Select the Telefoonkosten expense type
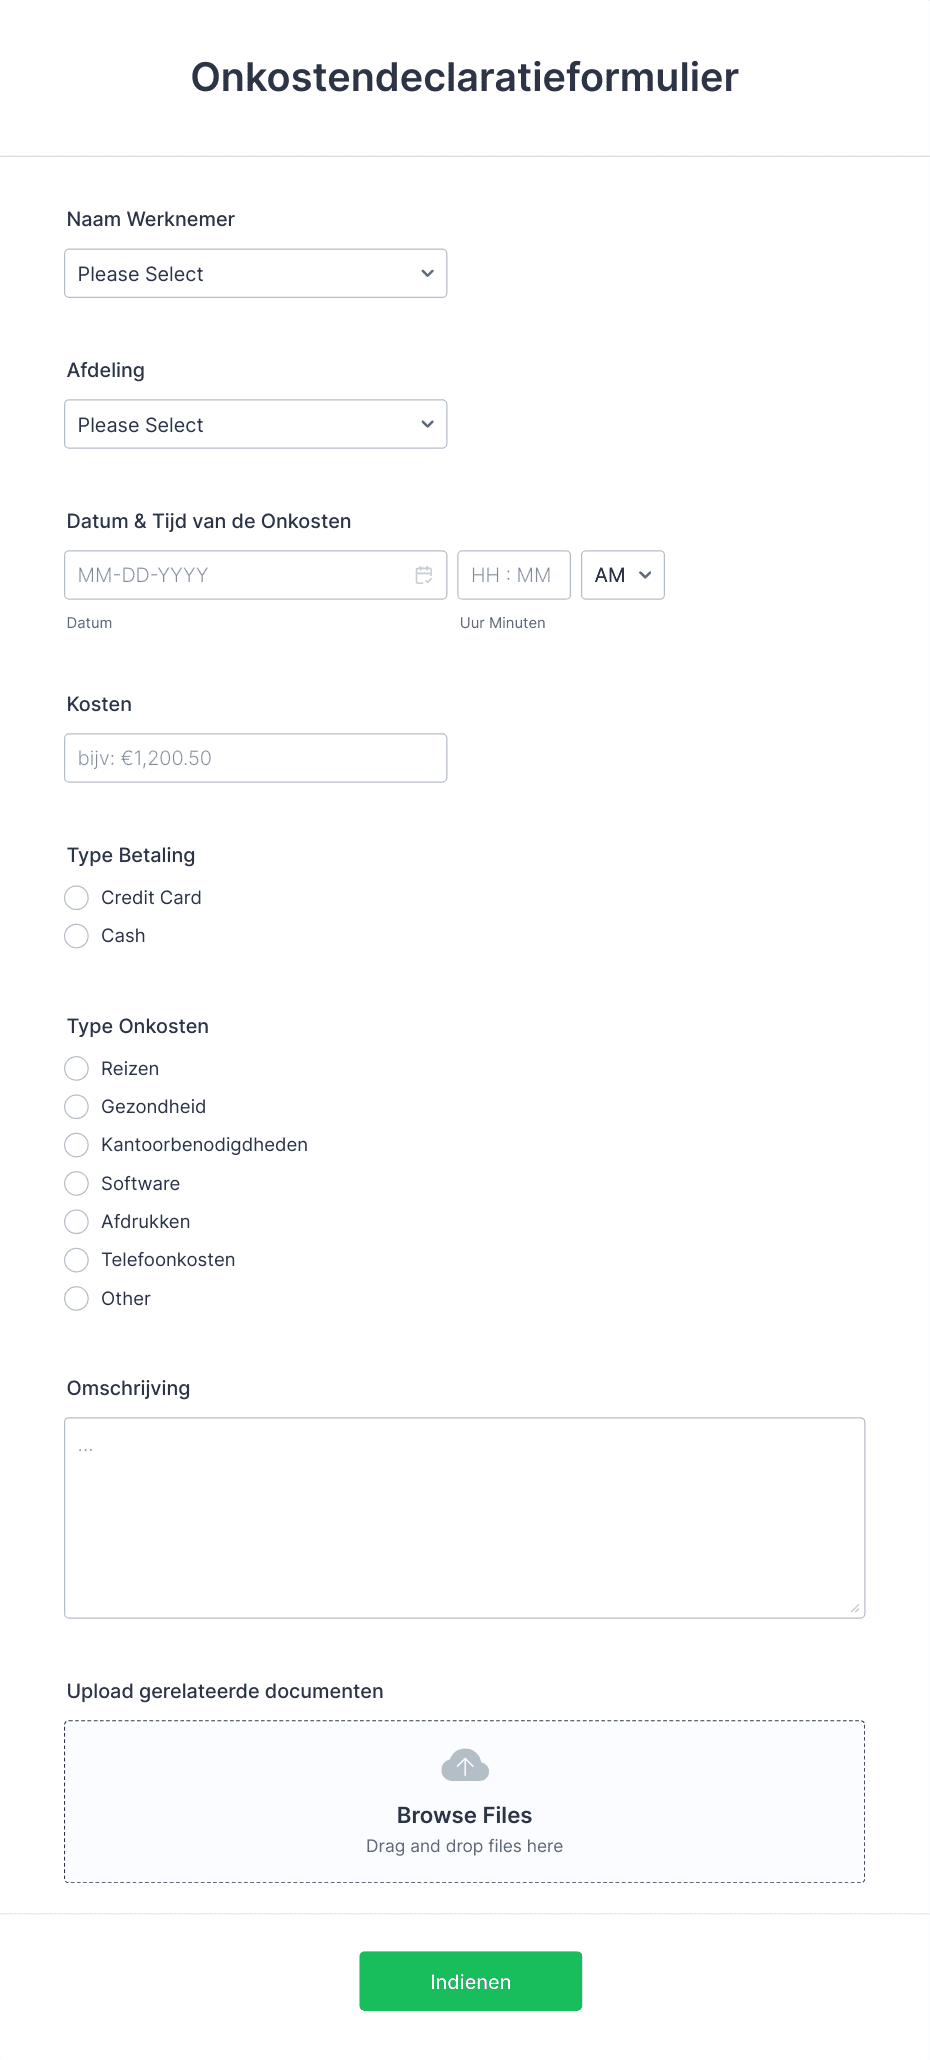The image size is (930, 2060). 76,1259
